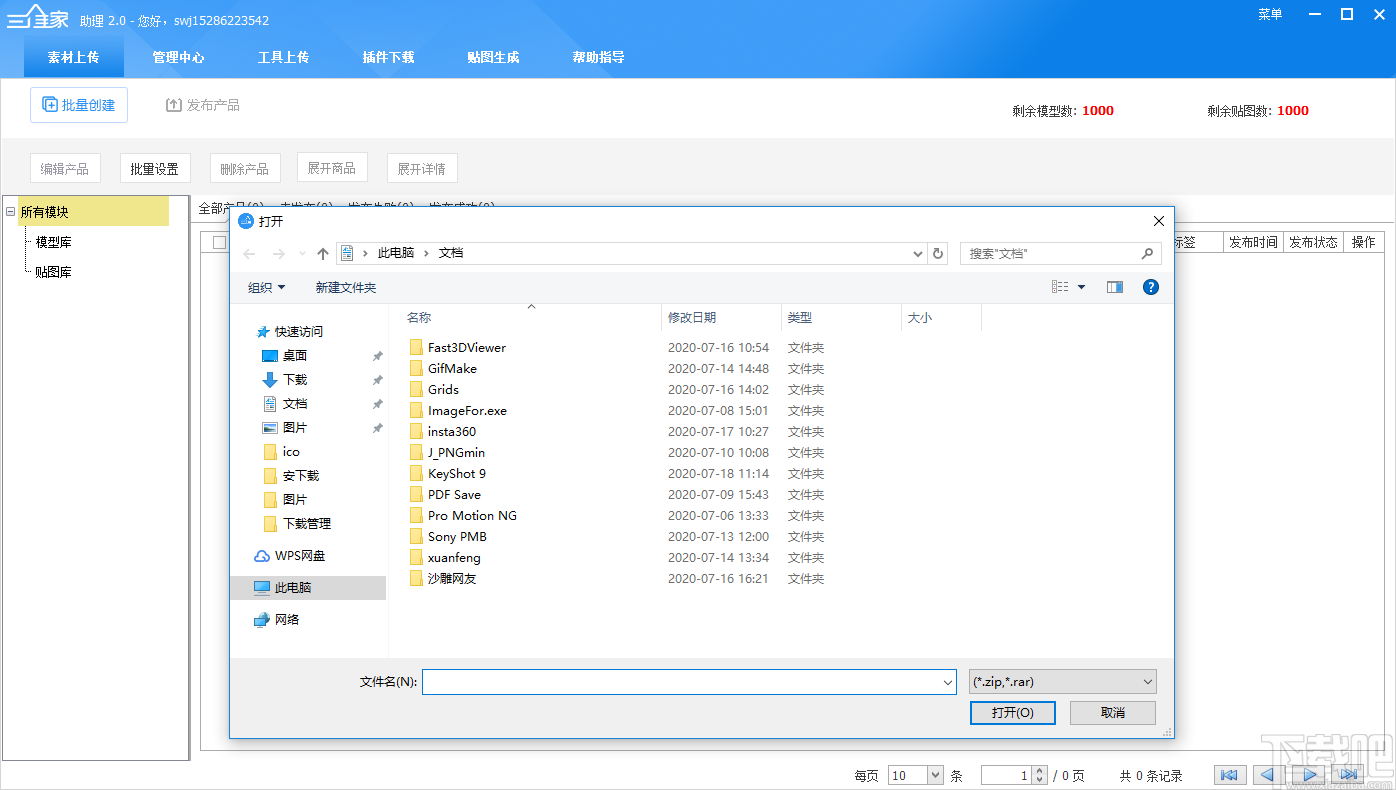Click the '沙雕网友' folder name
The width and height of the screenshot is (1396, 790).
pos(452,579)
